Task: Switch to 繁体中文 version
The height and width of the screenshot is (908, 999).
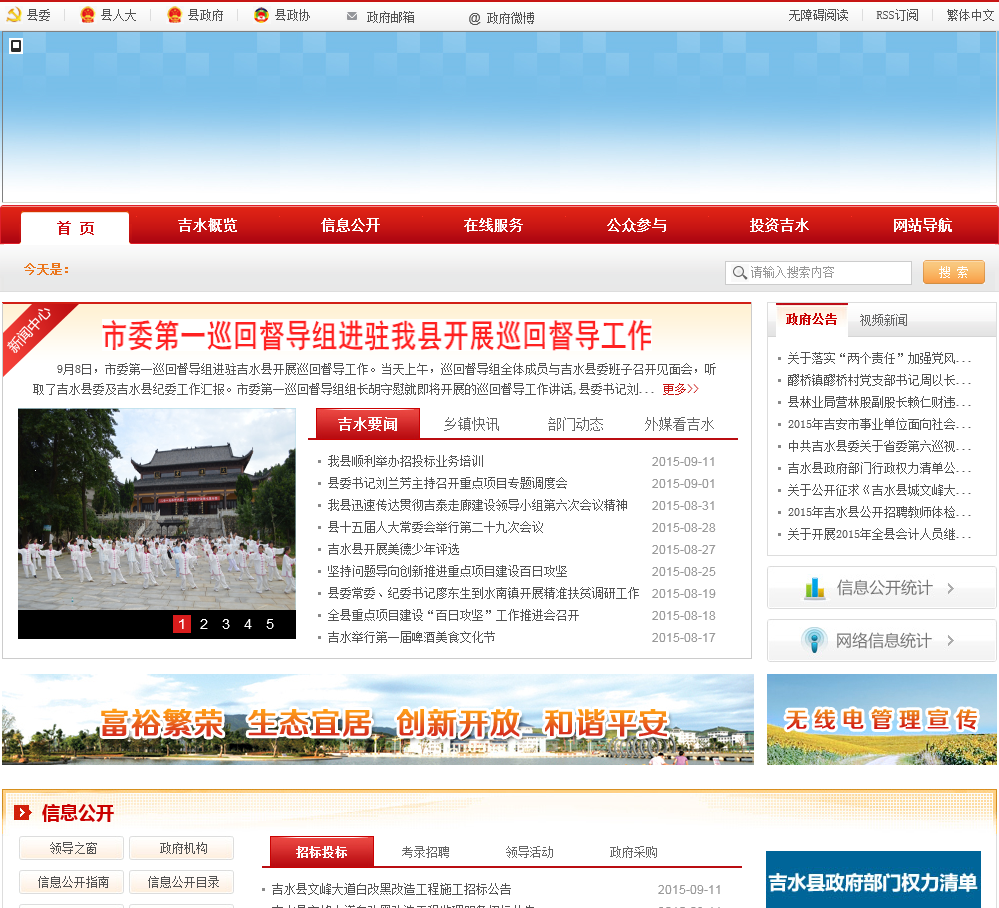Action: point(970,15)
